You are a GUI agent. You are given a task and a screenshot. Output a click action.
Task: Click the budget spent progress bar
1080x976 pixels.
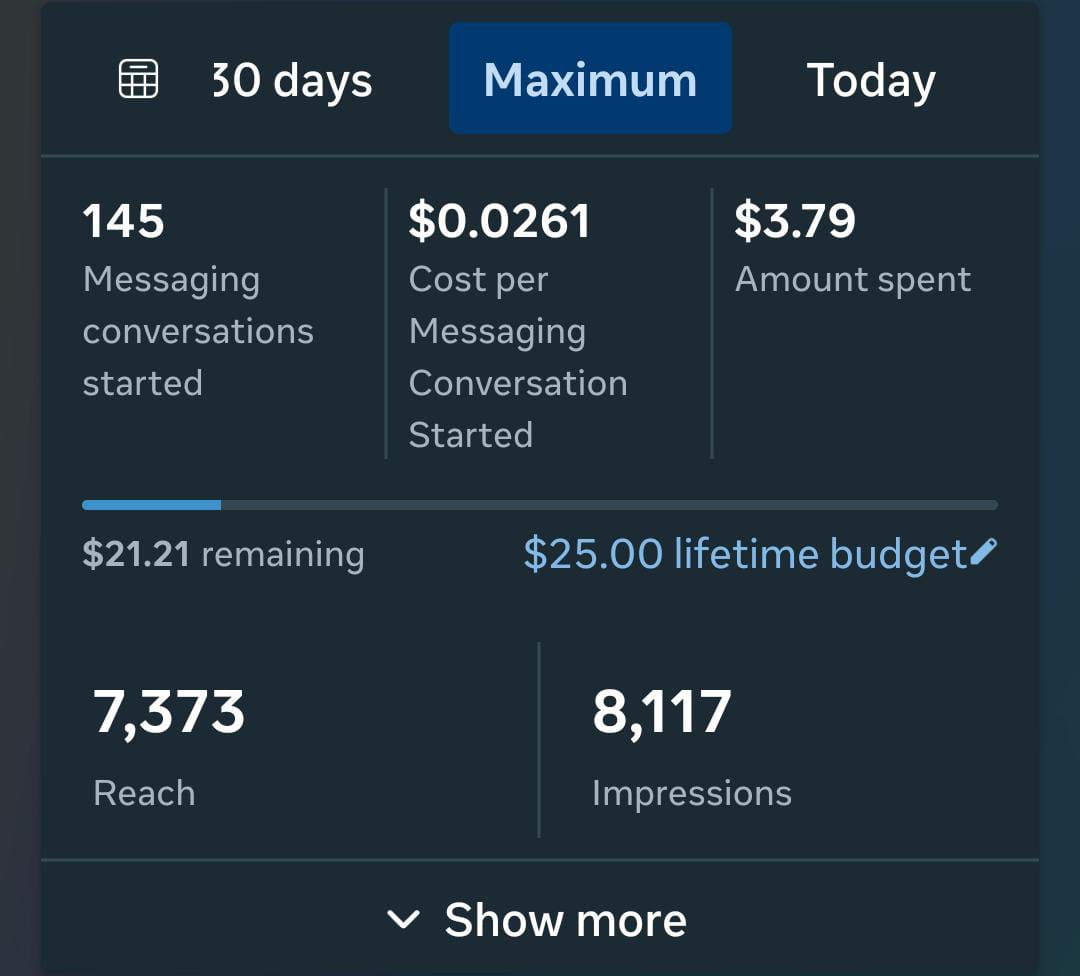(540, 505)
